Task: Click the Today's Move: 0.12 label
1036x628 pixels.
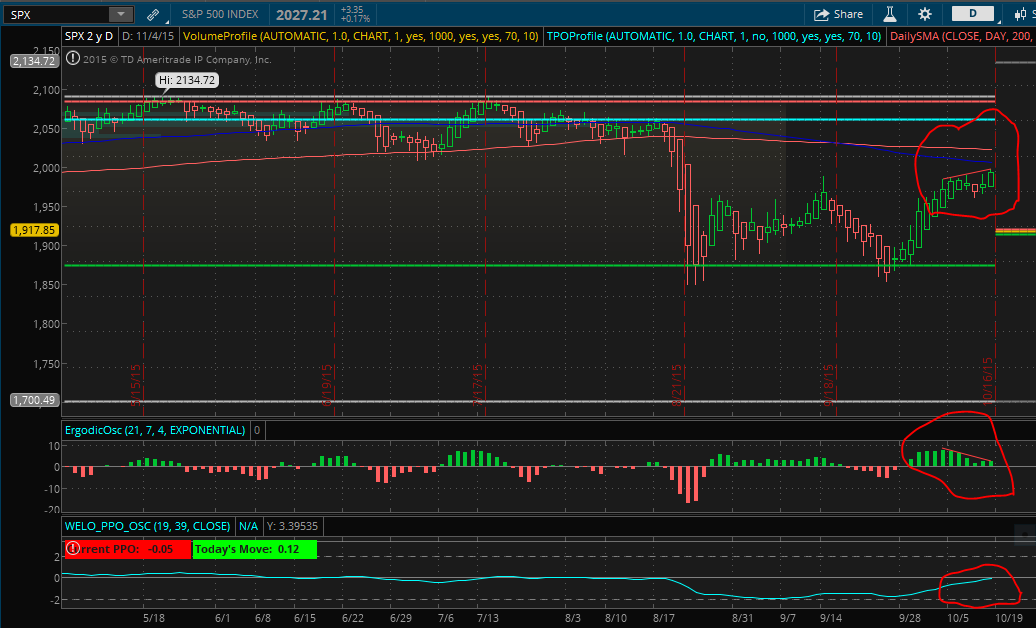Action: (254, 549)
